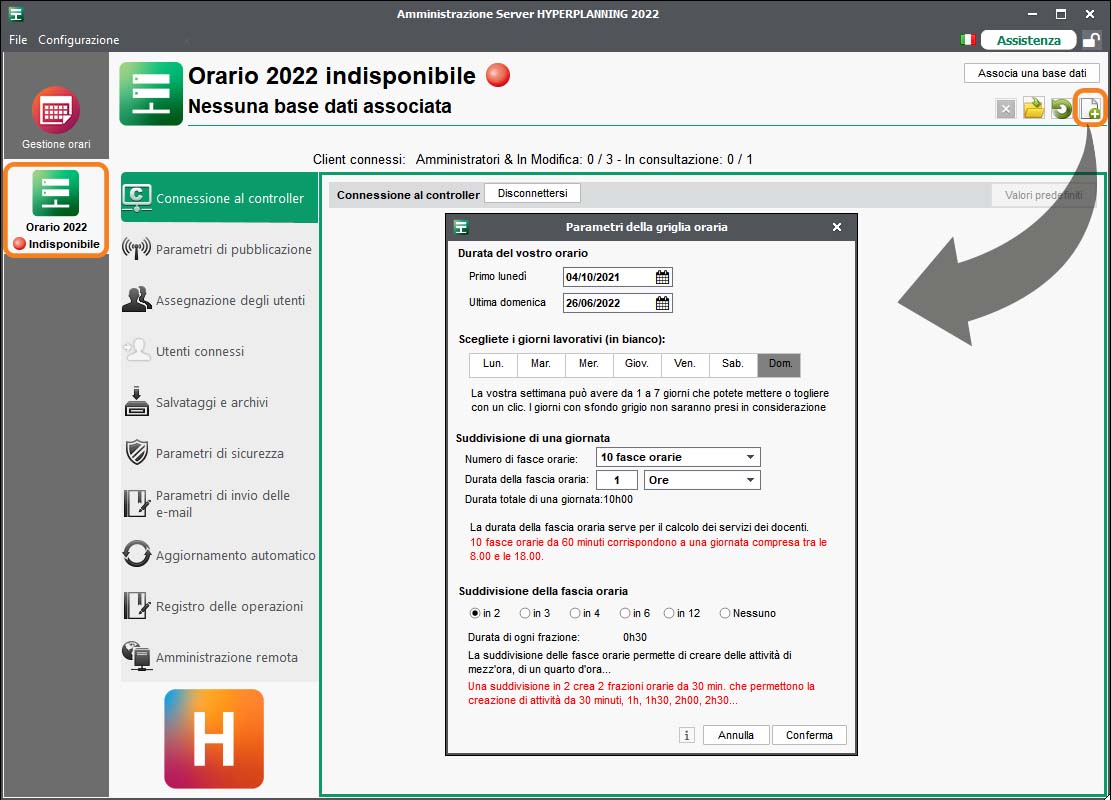Open the calendar for Primo lunedì
This screenshot has height=800, width=1111.
pyautogui.click(x=662, y=277)
